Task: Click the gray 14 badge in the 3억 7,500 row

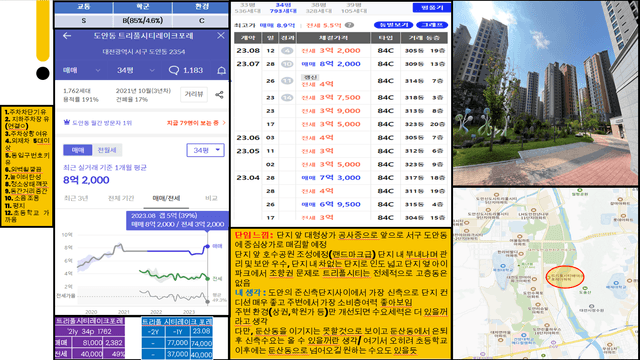Action: pyautogui.click(x=287, y=98)
